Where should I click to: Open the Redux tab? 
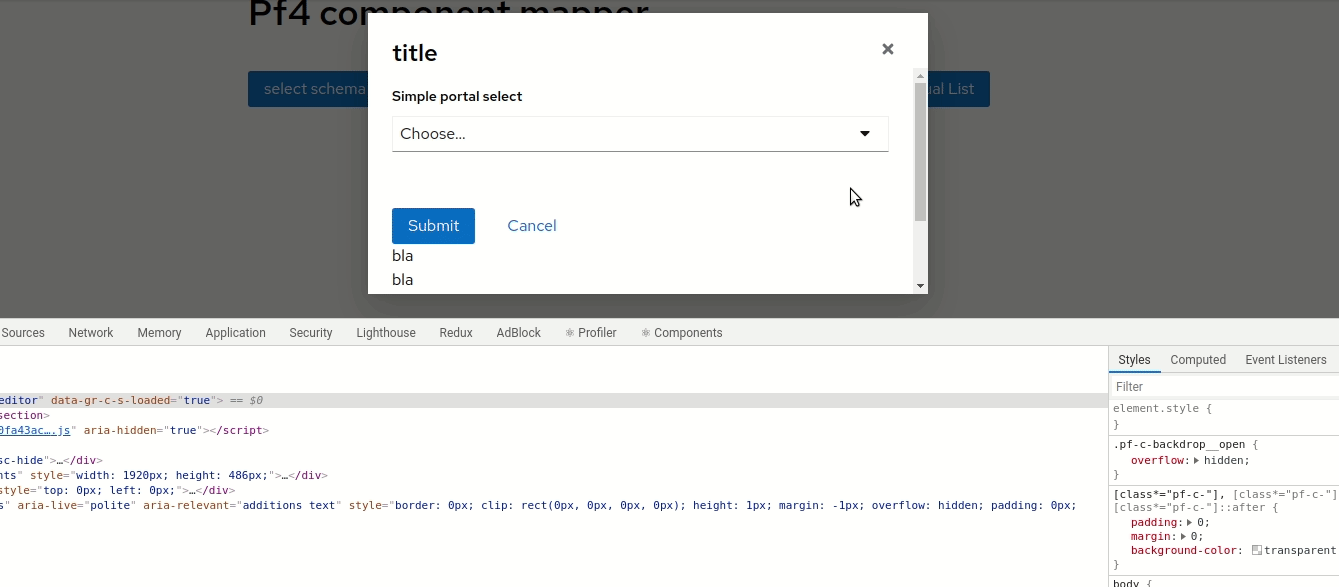456,333
